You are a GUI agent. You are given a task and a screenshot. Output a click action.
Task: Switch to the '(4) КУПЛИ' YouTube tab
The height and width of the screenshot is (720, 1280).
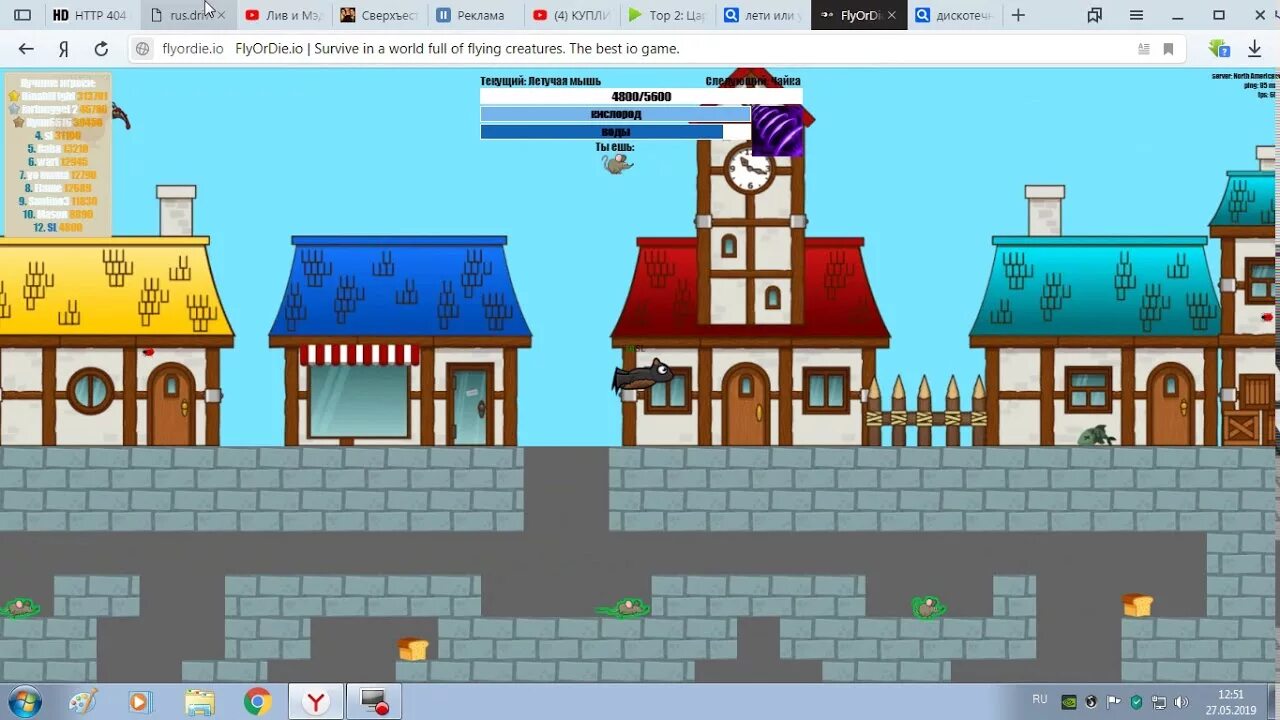pyautogui.click(x=571, y=15)
